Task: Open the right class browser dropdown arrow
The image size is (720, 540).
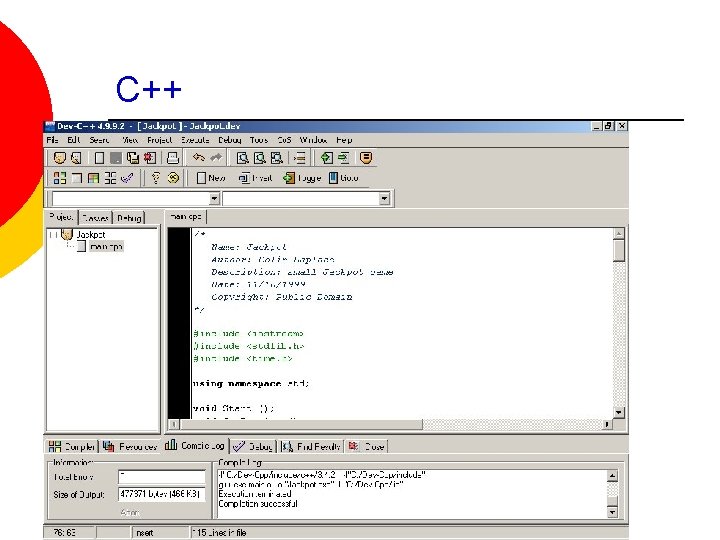Action: (384, 198)
